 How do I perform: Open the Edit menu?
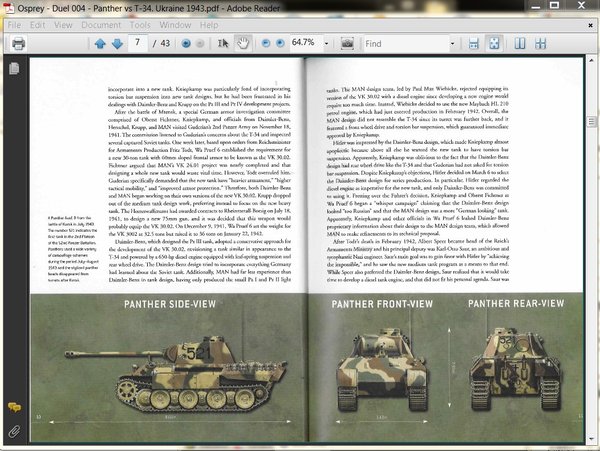(38, 25)
